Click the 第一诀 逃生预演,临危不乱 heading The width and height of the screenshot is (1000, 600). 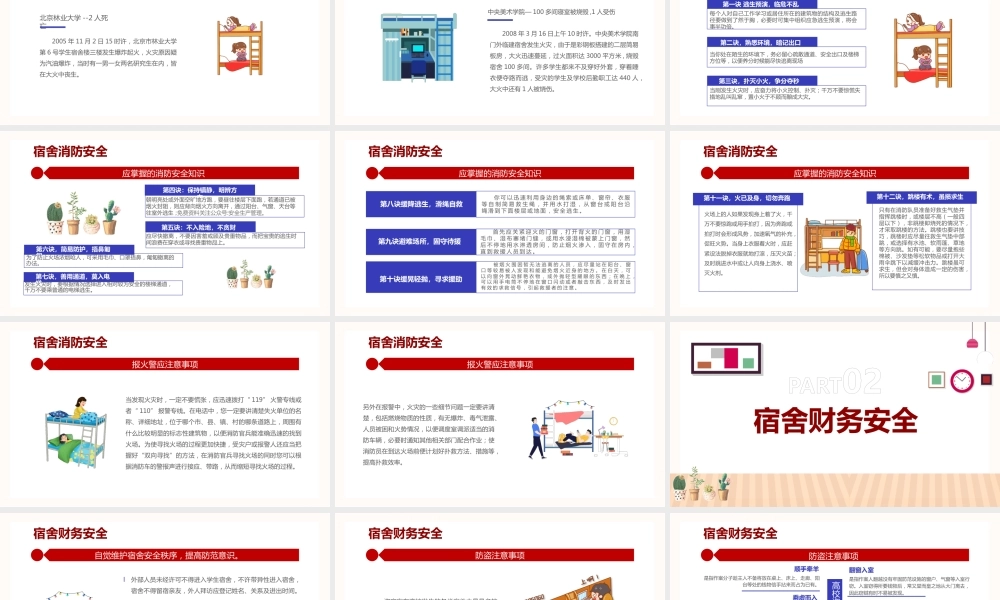(761, 4)
